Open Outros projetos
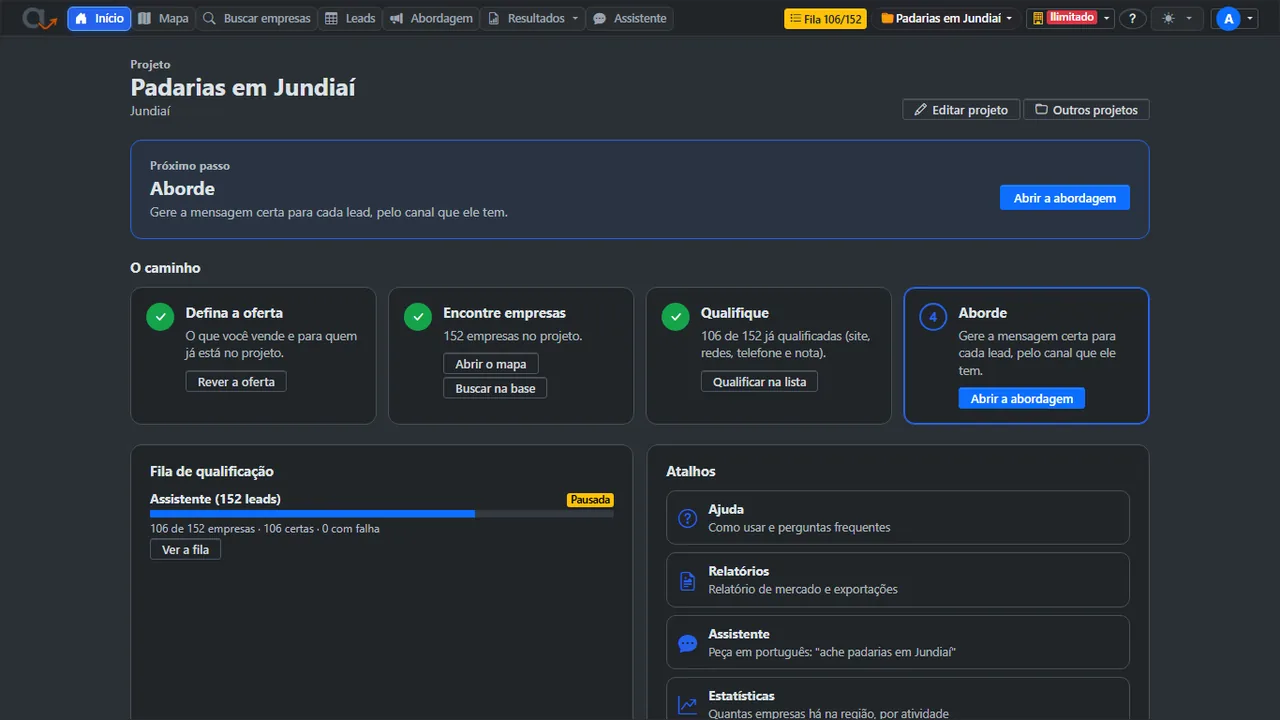Viewport: 1280px width, 720px height. click(x=1086, y=109)
